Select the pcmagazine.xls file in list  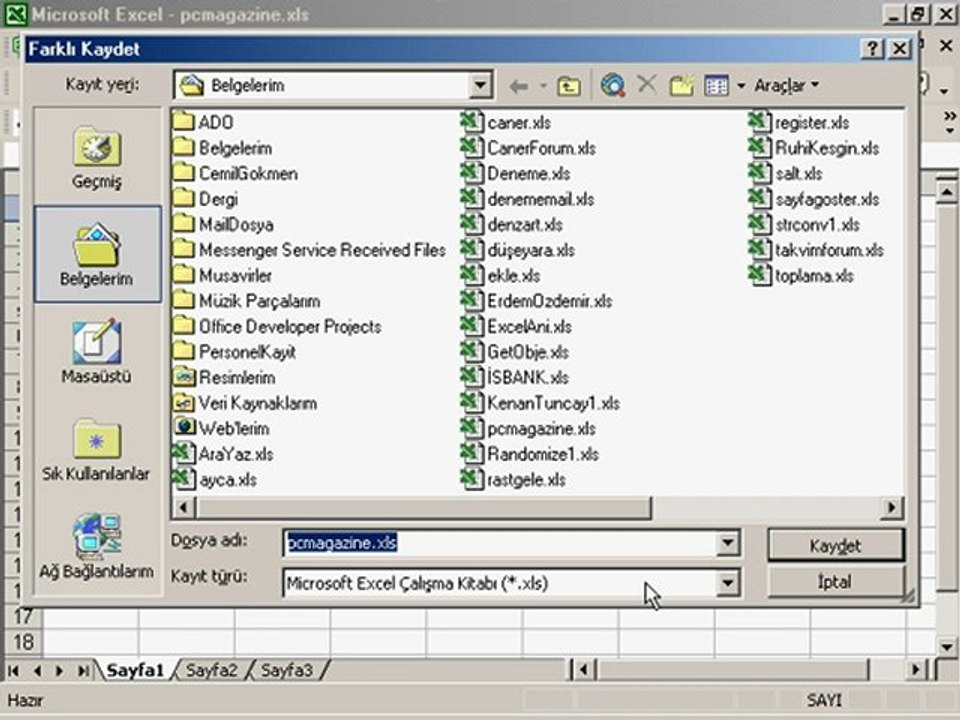coord(528,429)
